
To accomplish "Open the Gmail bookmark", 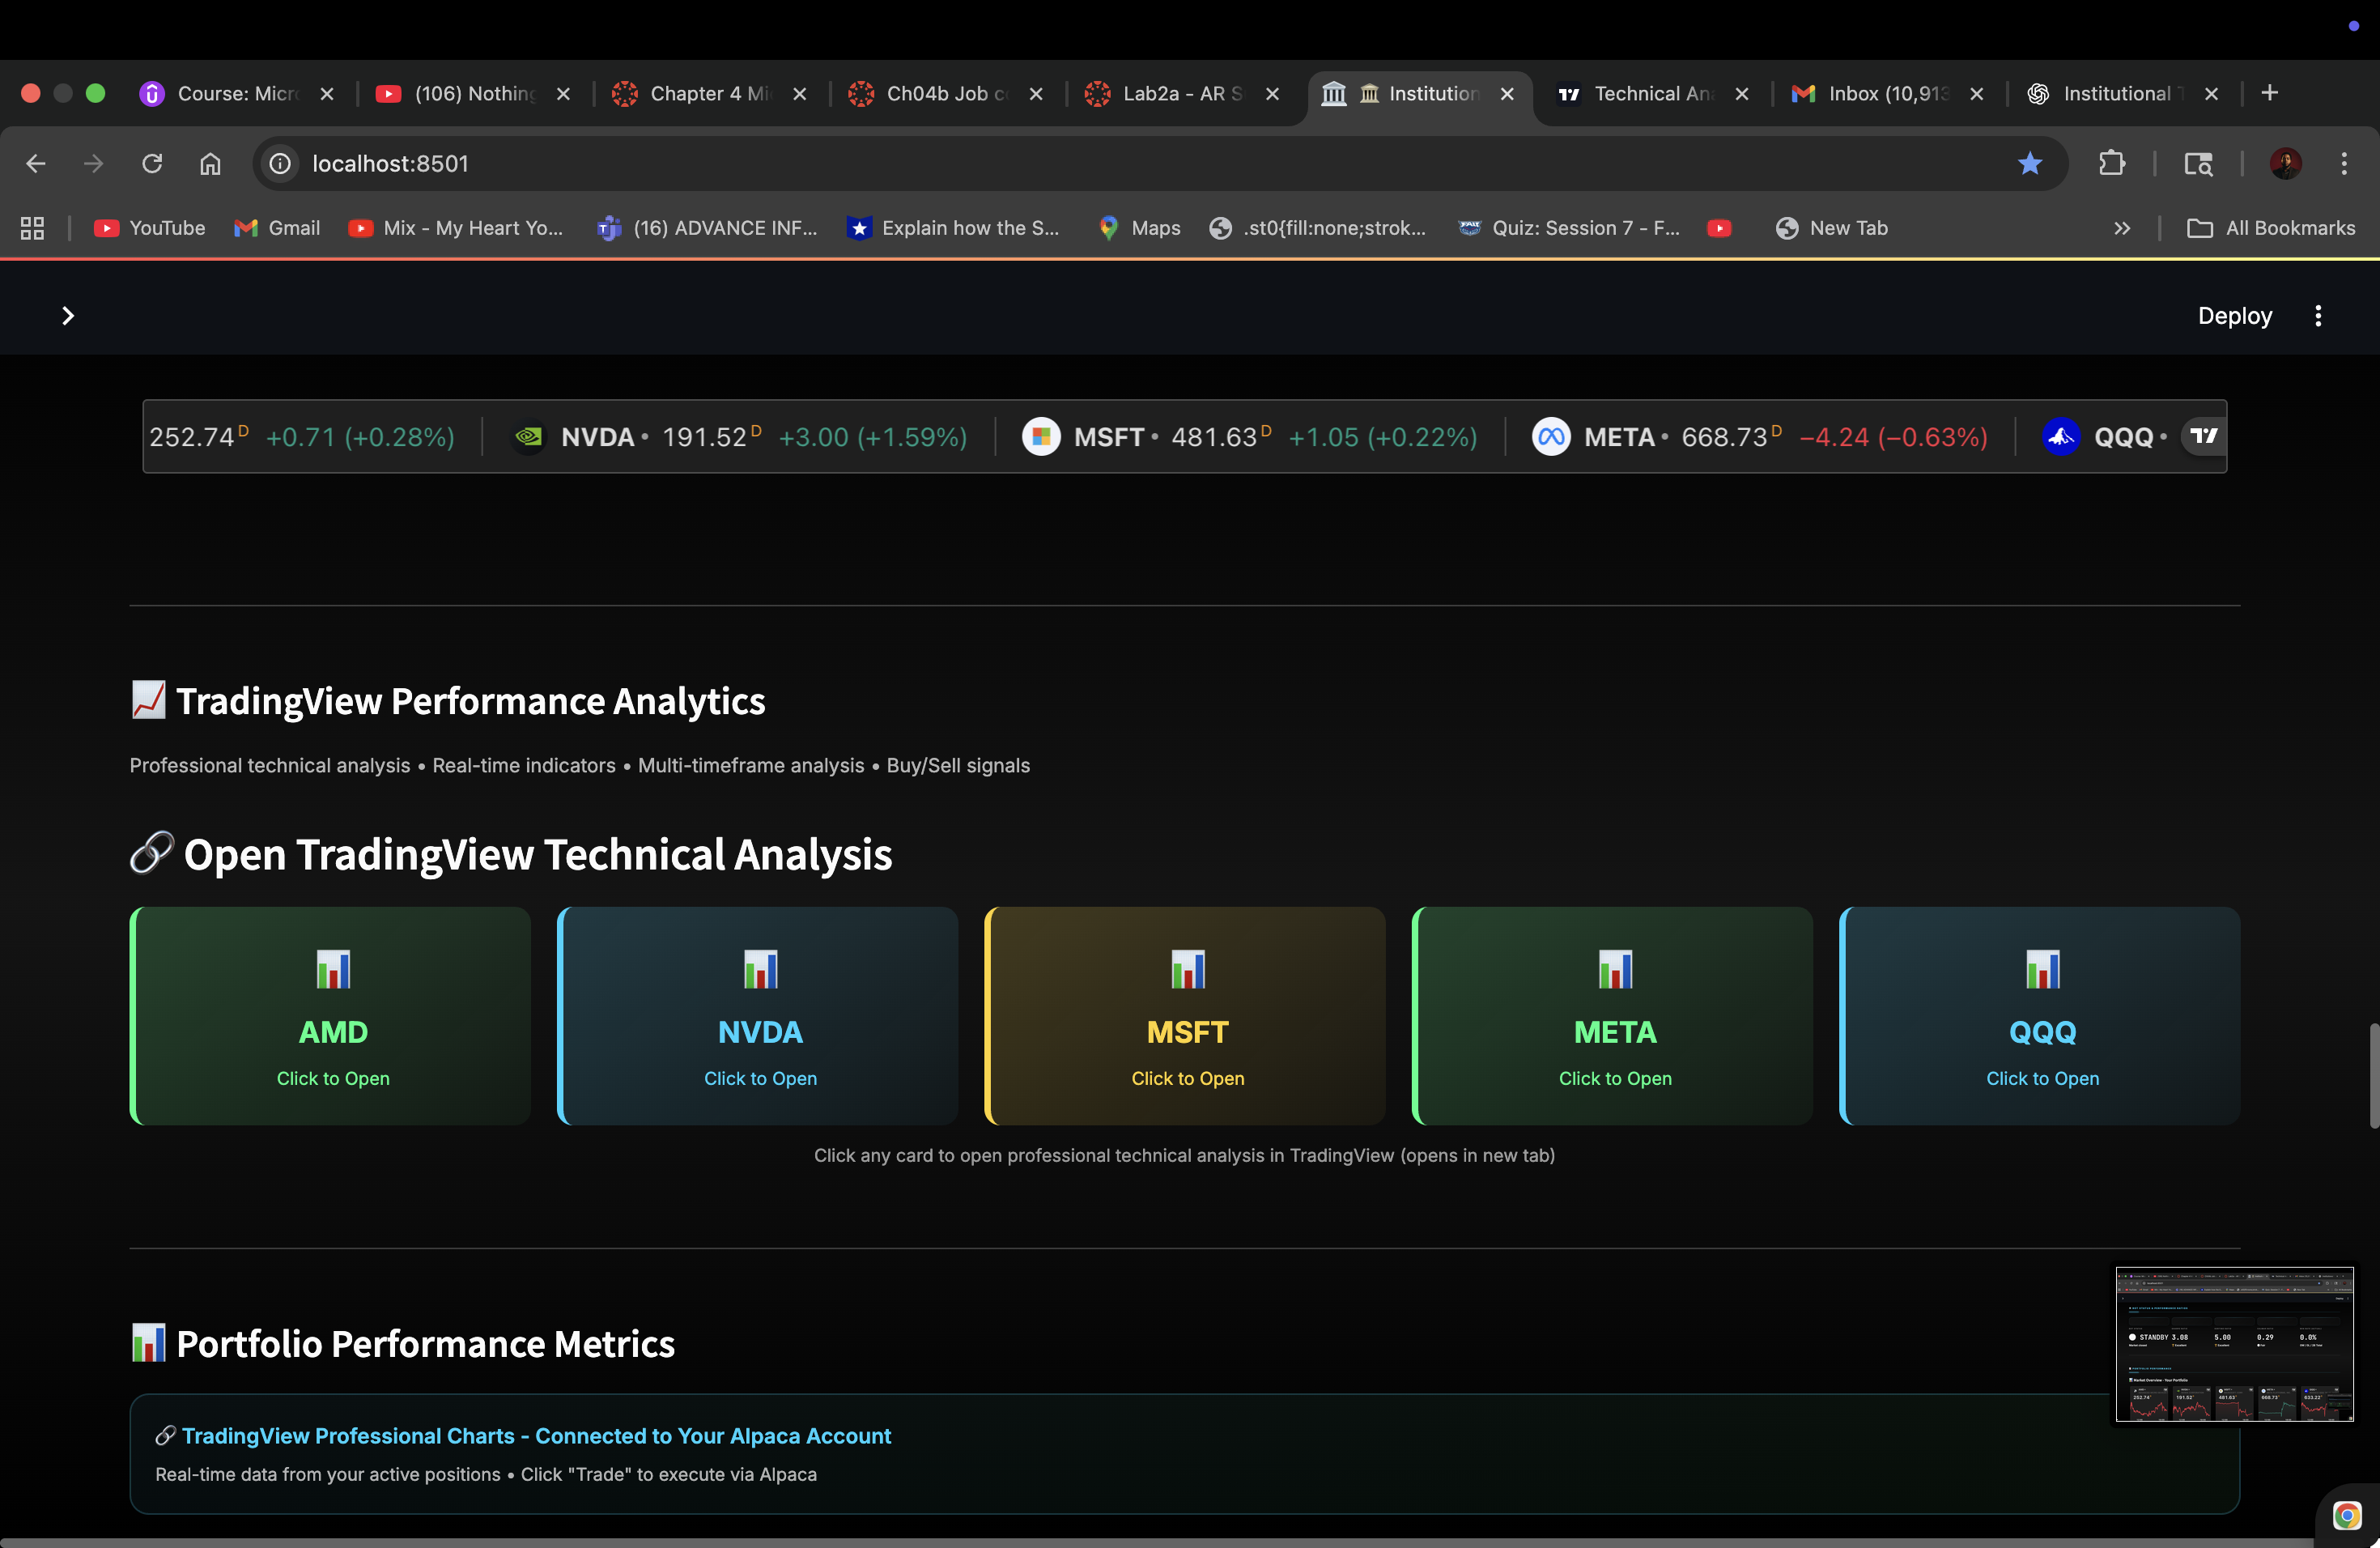I will (x=277, y=228).
